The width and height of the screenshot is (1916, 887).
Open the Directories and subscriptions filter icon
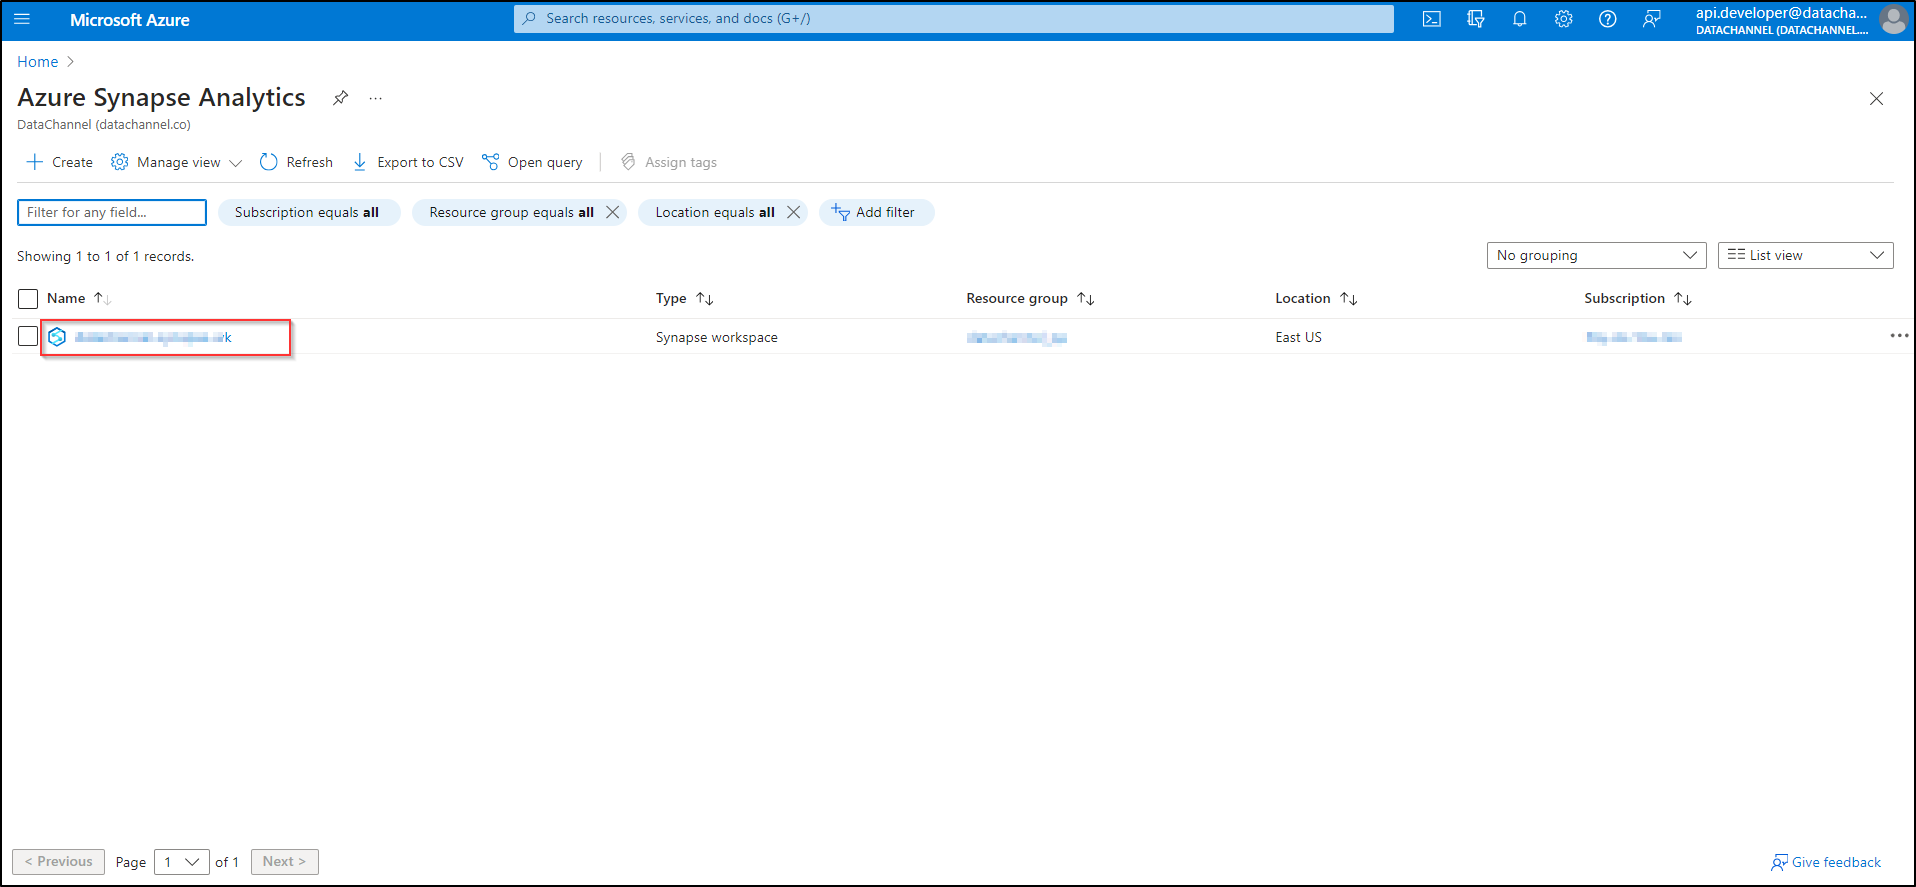[1476, 19]
